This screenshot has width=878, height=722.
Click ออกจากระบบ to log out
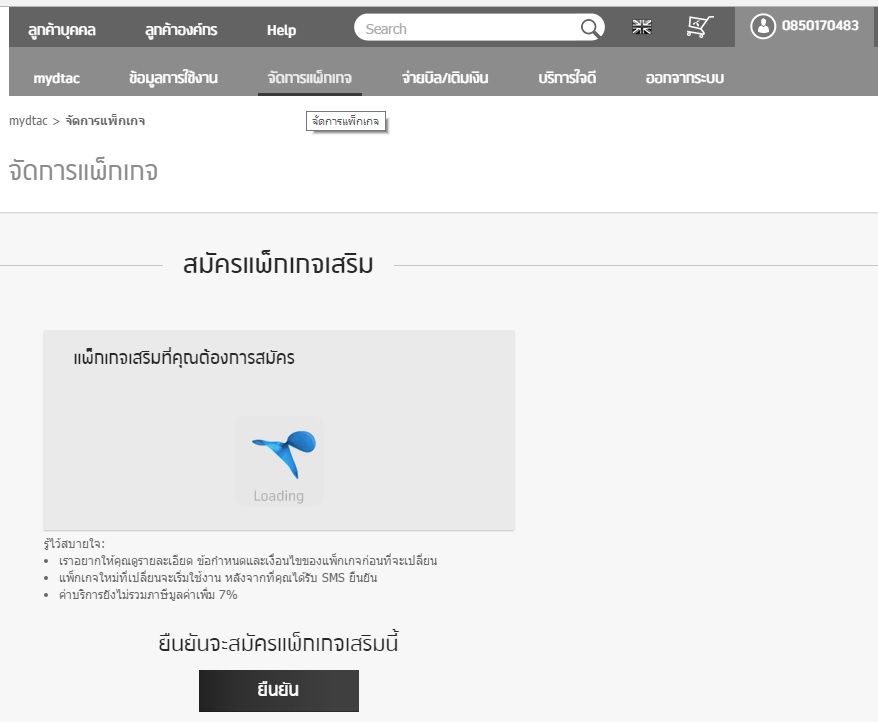684,78
